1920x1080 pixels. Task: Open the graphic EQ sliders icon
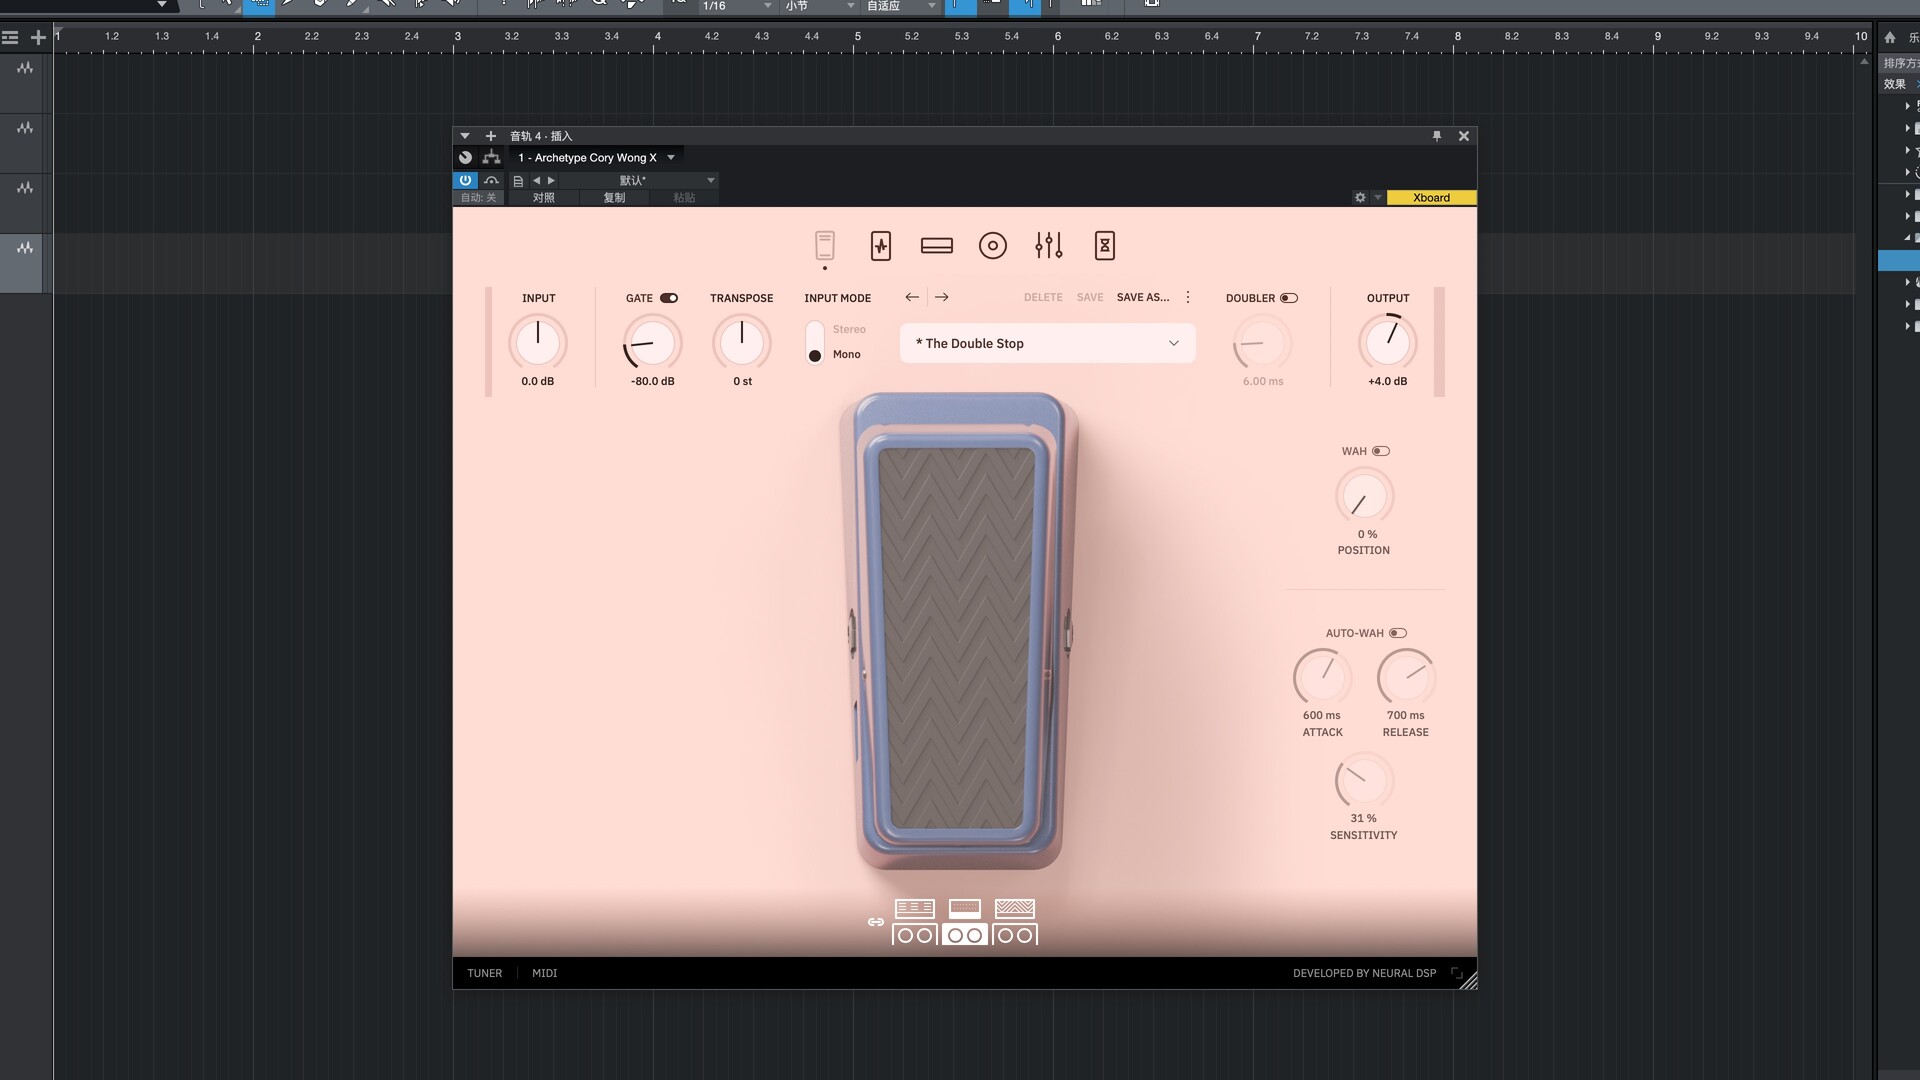pos(1048,245)
